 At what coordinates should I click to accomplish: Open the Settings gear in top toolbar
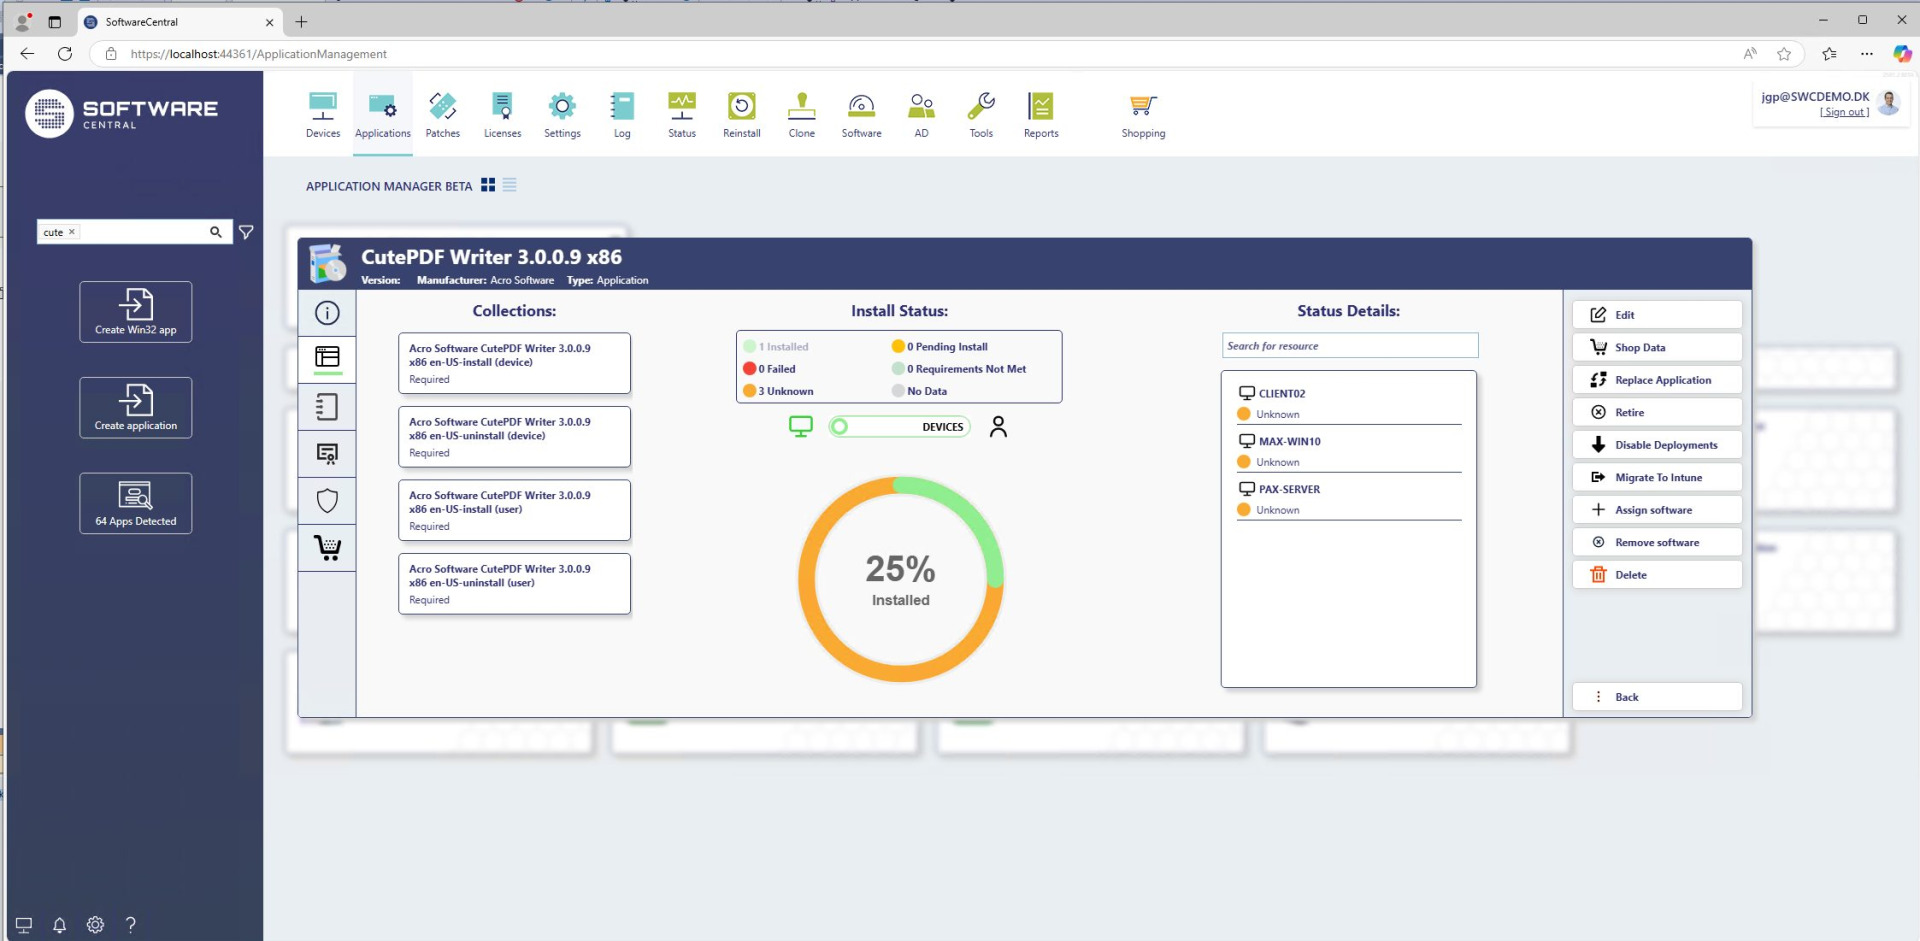click(562, 114)
